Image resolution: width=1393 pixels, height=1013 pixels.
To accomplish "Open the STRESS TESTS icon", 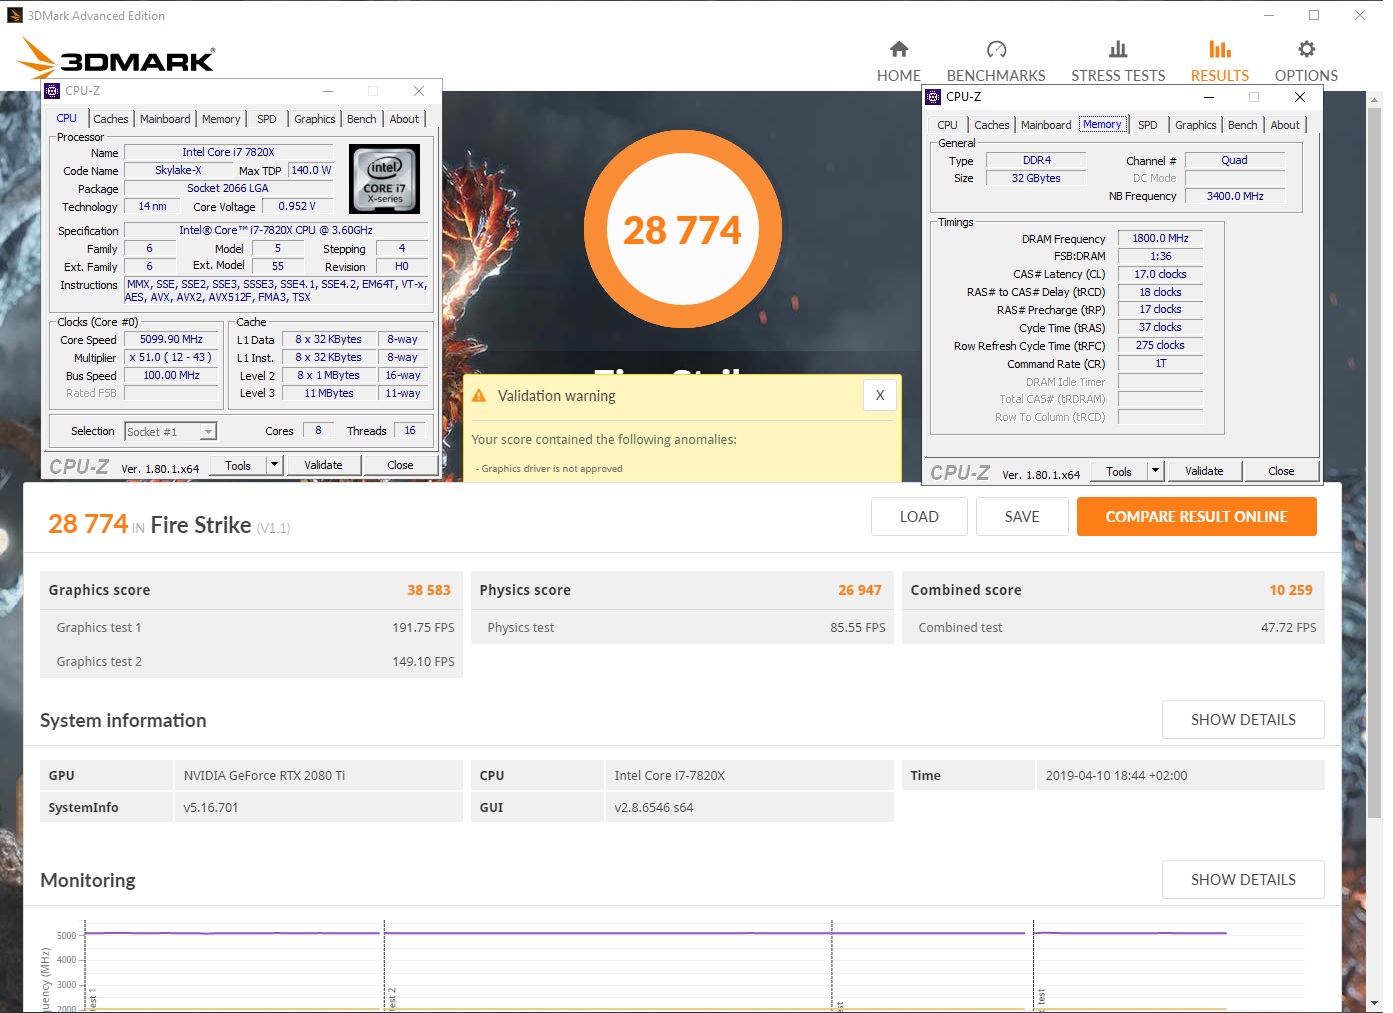I will click(x=1118, y=49).
